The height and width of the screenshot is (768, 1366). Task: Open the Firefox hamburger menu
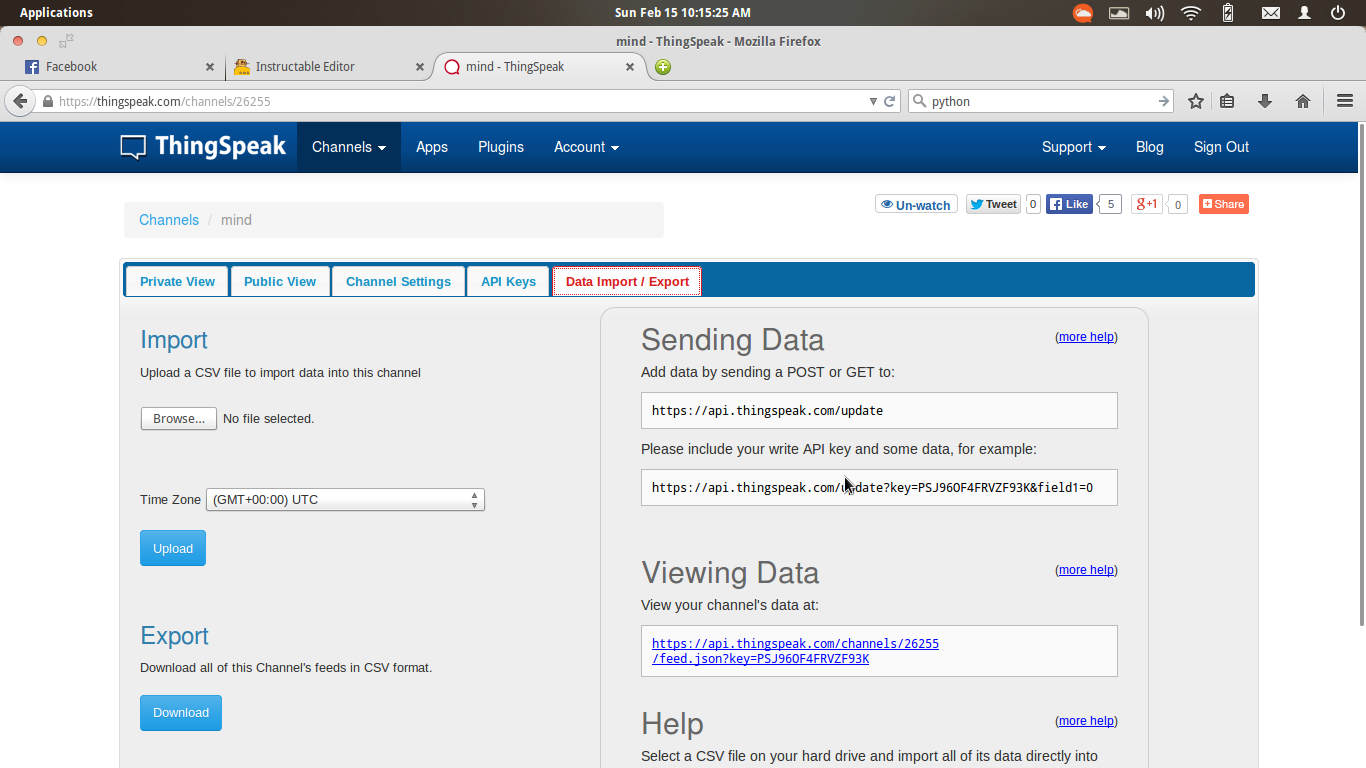1344,101
